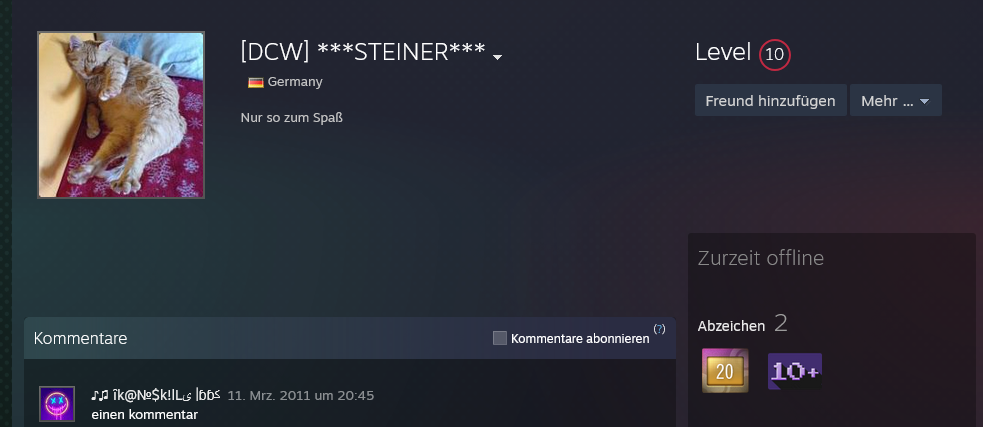This screenshot has width=983, height=427.
Task: Open the Mehr ... dropdown menu
Action: 895,100
